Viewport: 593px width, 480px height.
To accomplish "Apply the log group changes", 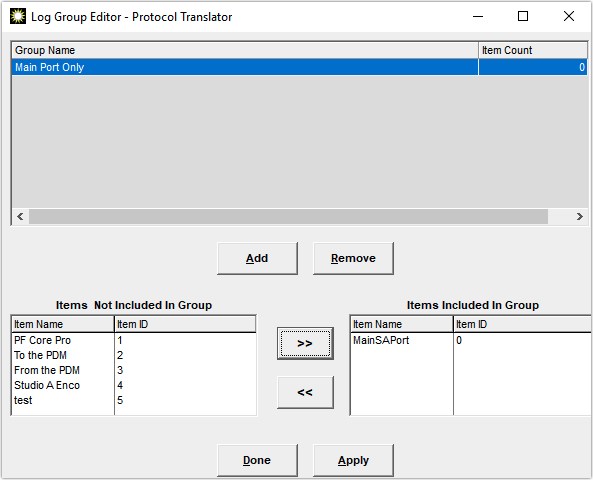I will click(353, 460).
